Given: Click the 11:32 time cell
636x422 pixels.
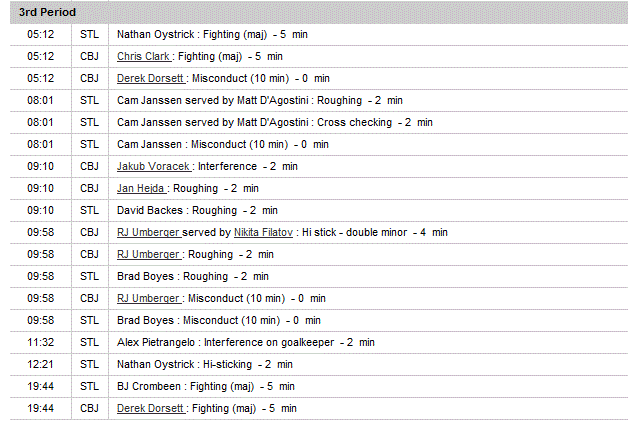Looking at the screenshot, I should click(x=41, y=342).
